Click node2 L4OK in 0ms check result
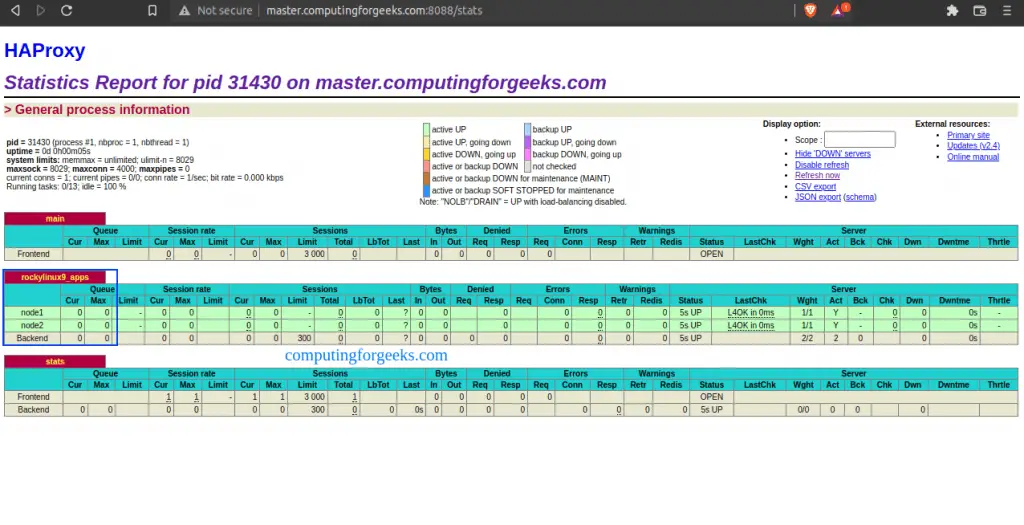 pyautogui.click(x=750, y=325)
